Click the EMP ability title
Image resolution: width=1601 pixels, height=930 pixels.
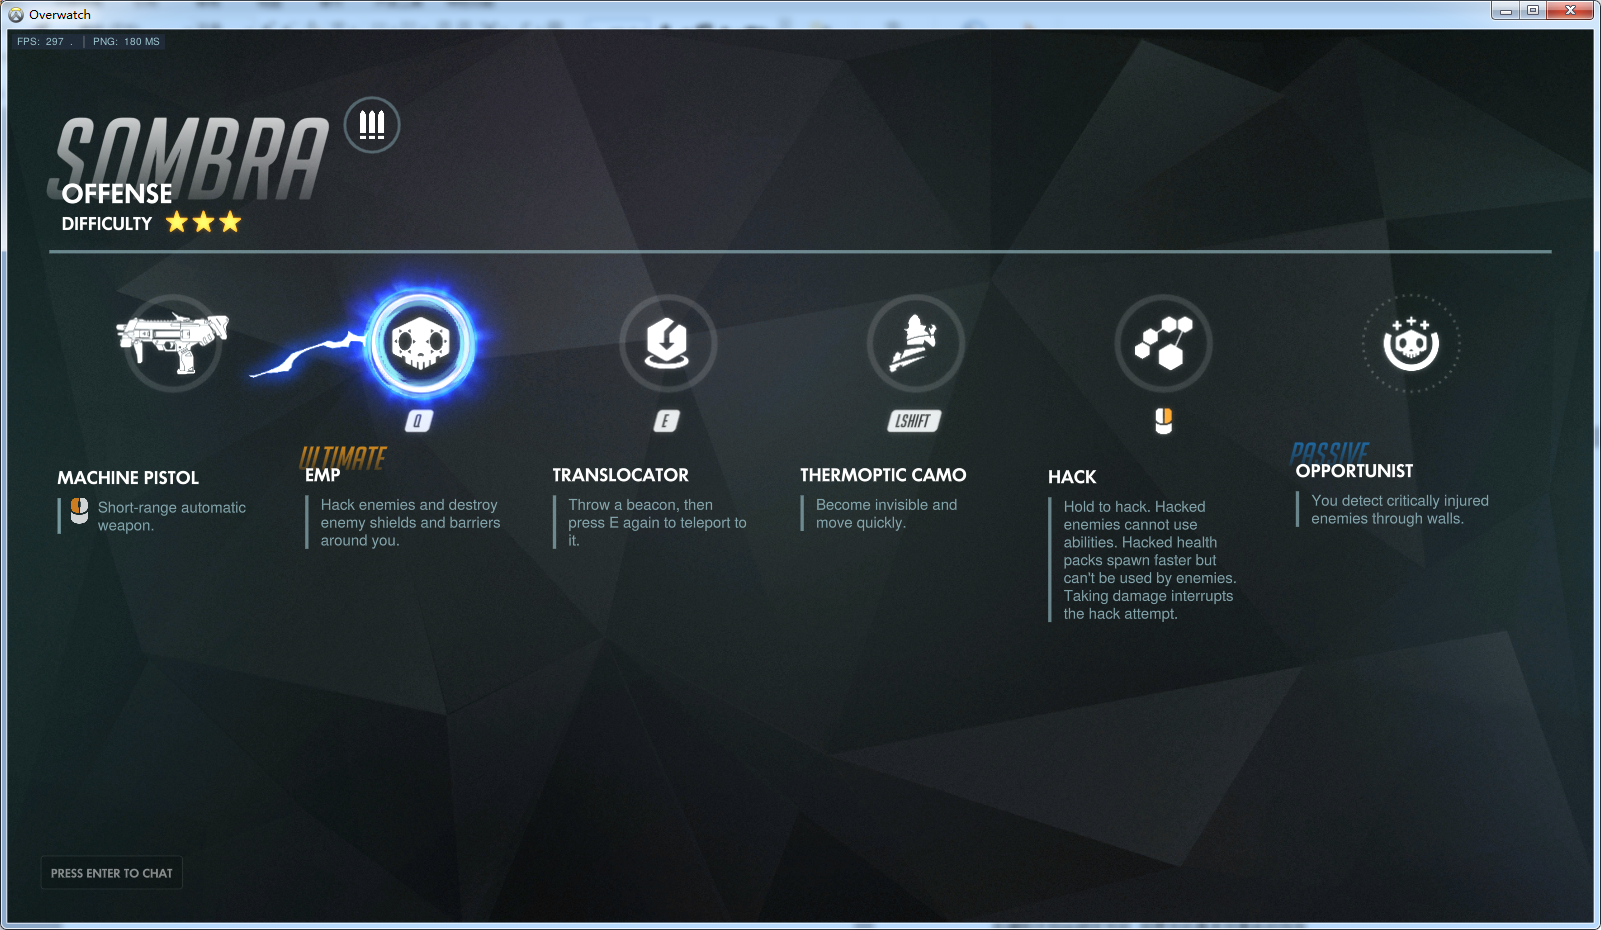pyautogui.click(x=323, y=476)
